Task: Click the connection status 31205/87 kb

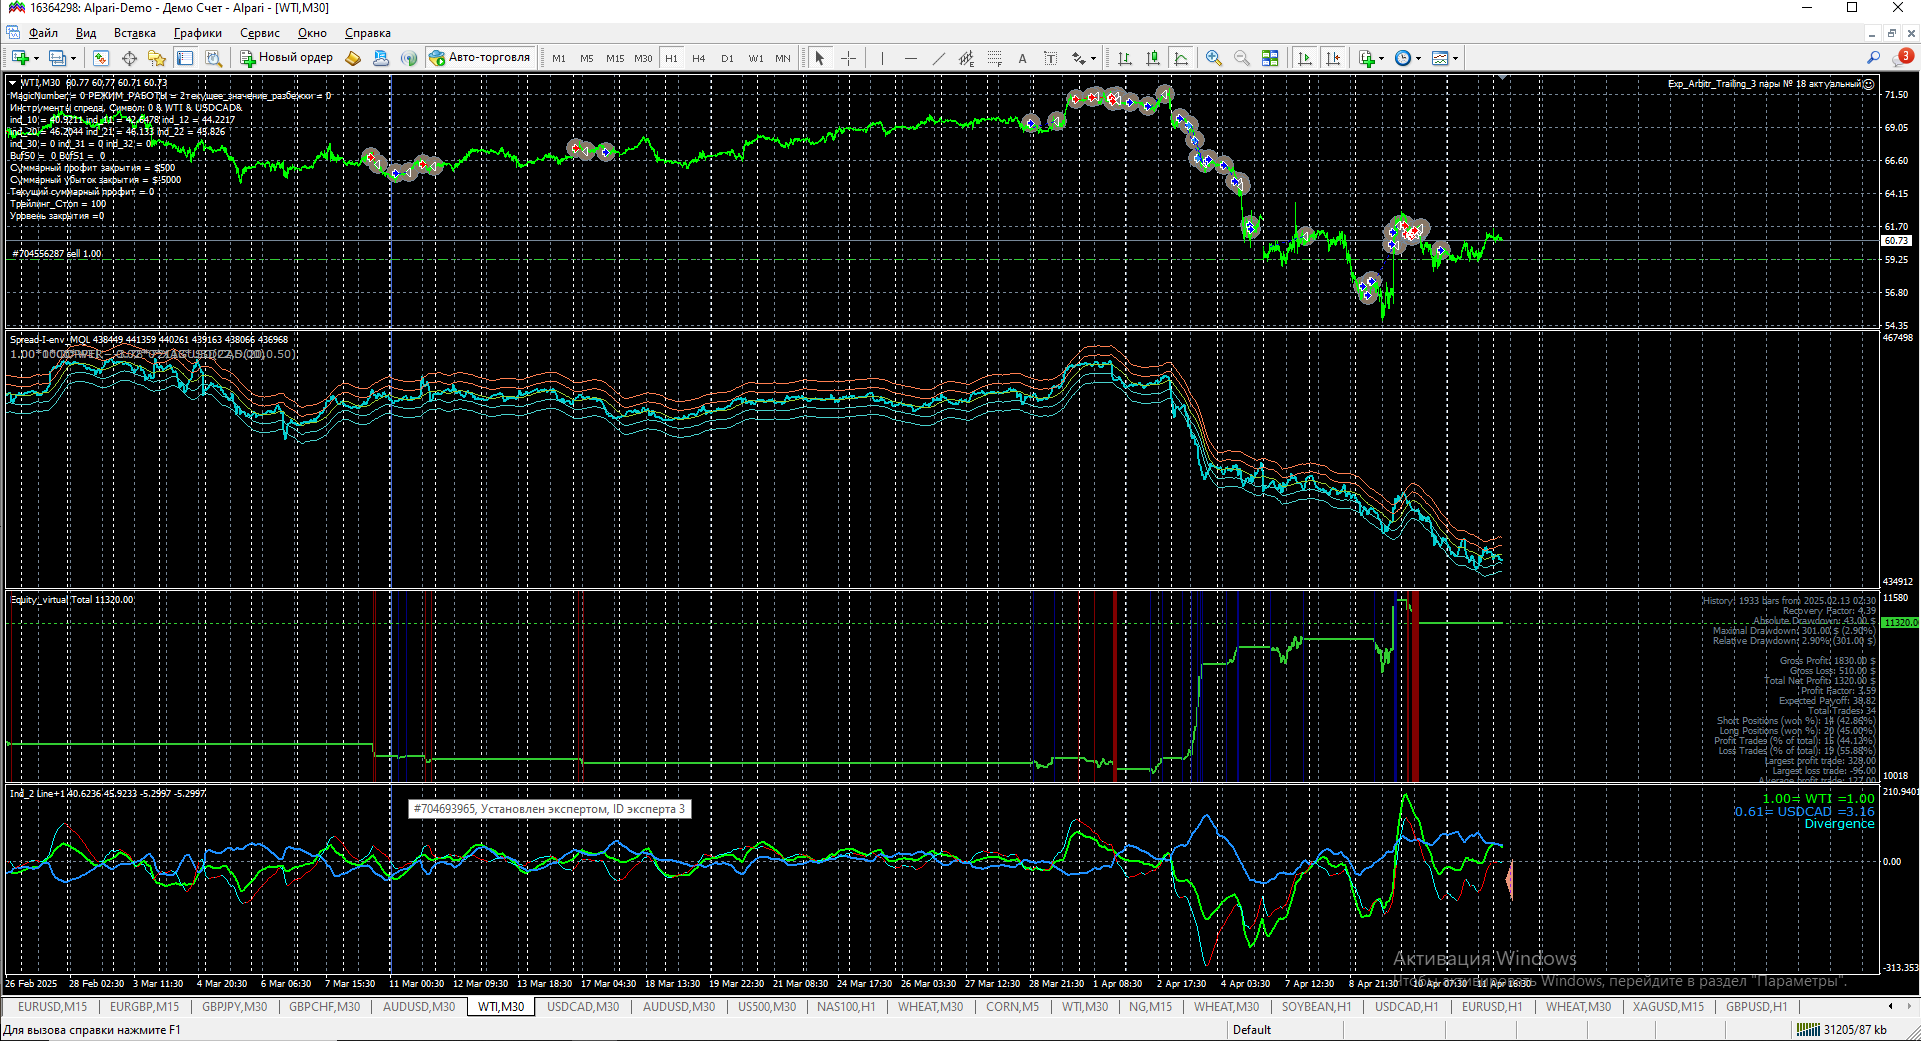Action: [x=1842, y=1030]
